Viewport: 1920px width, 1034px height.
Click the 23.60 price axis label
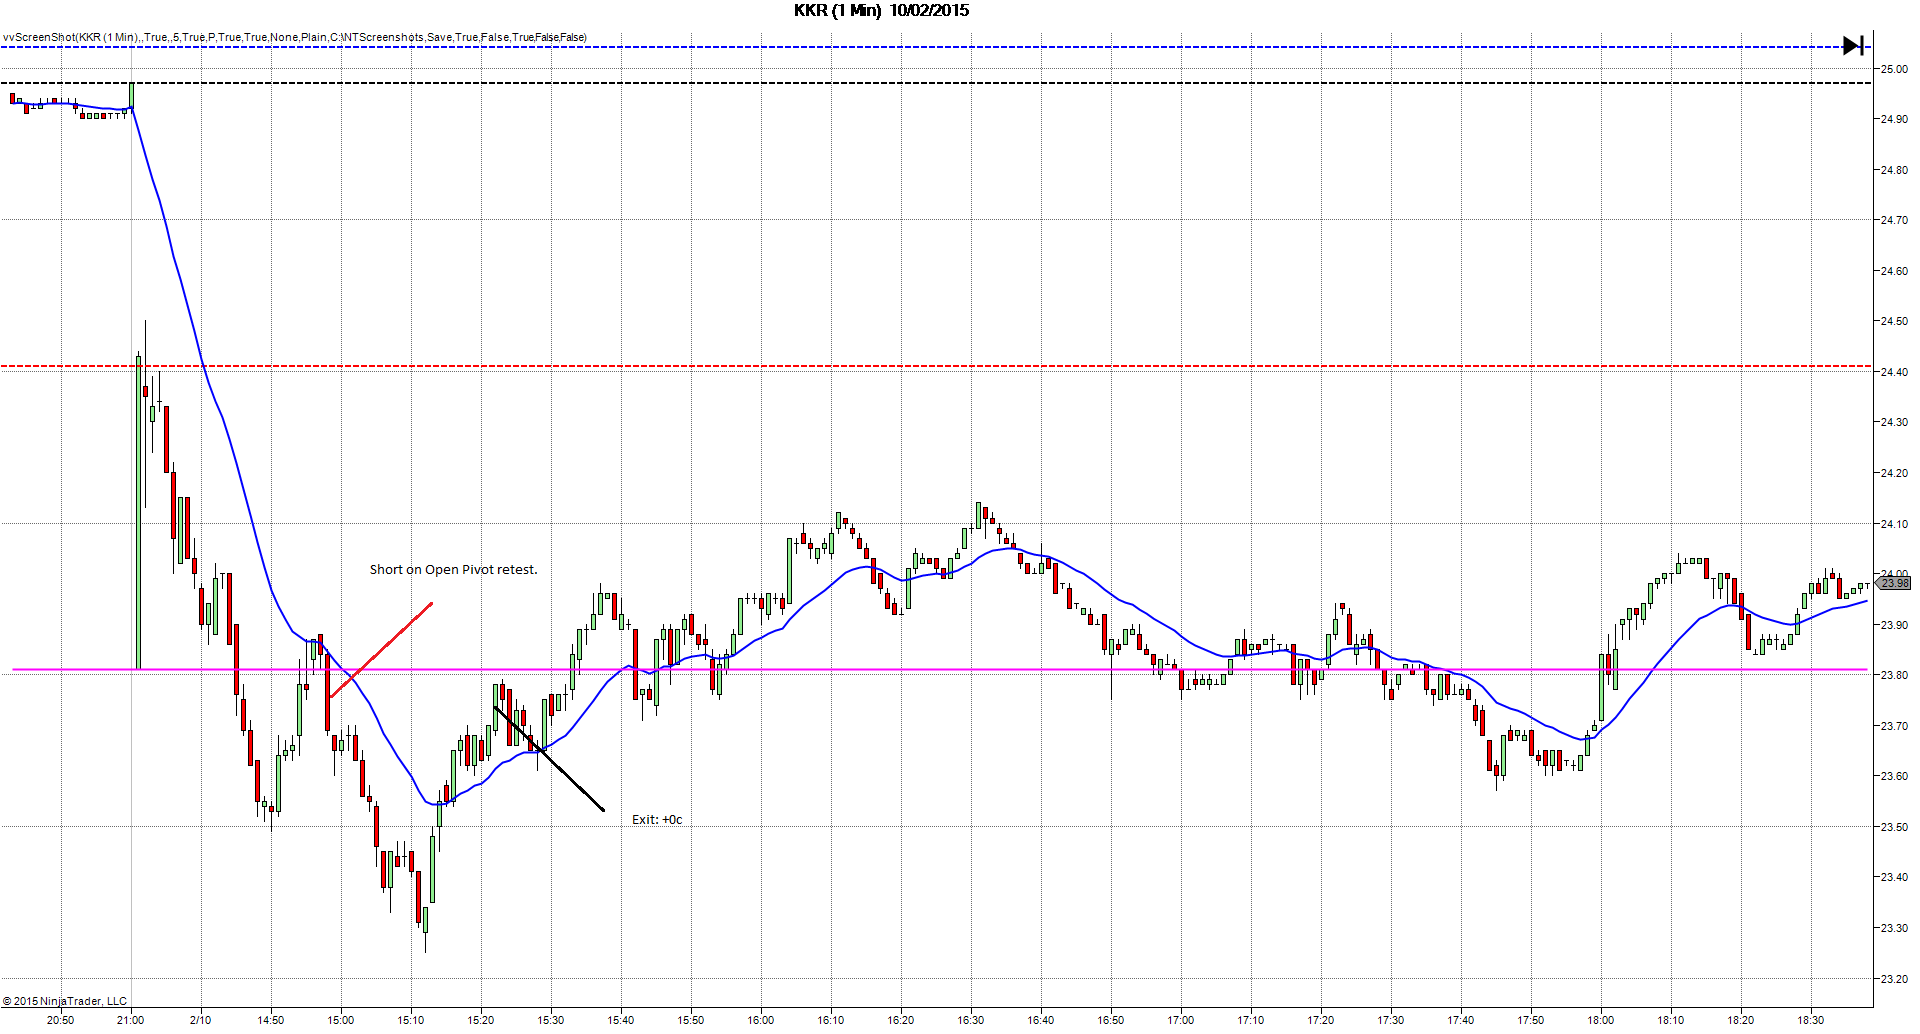point(1894,776)
